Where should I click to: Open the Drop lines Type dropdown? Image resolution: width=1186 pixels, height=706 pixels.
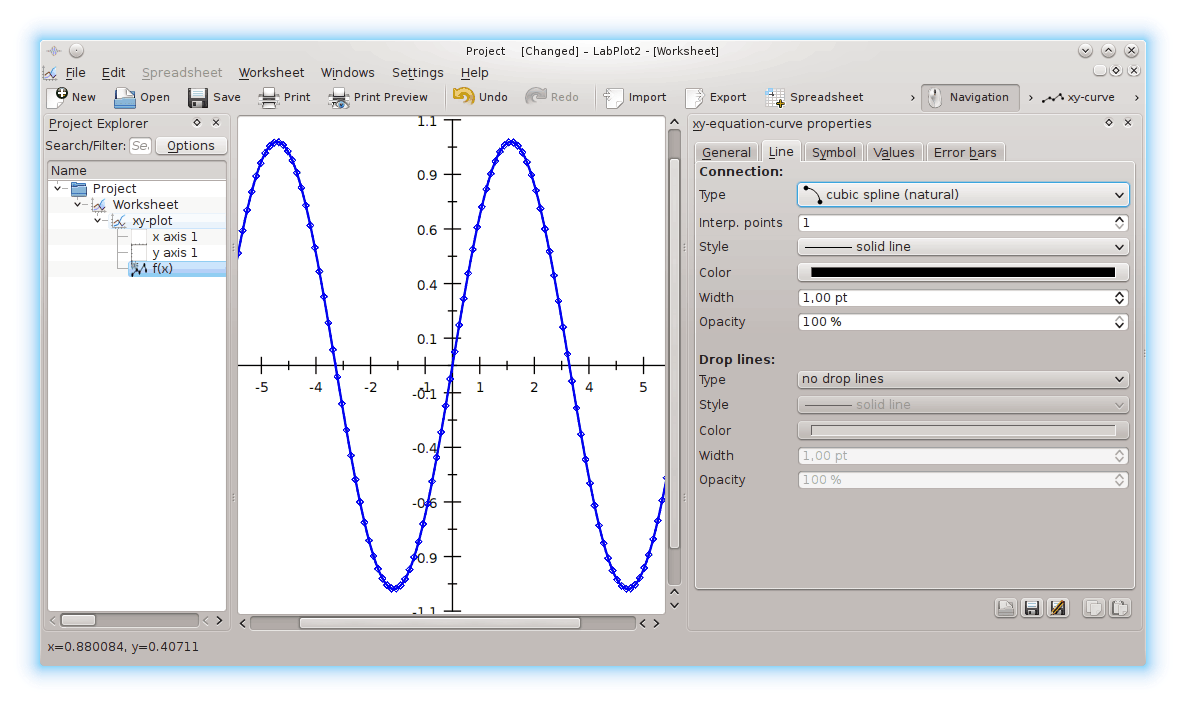point(962,379)
